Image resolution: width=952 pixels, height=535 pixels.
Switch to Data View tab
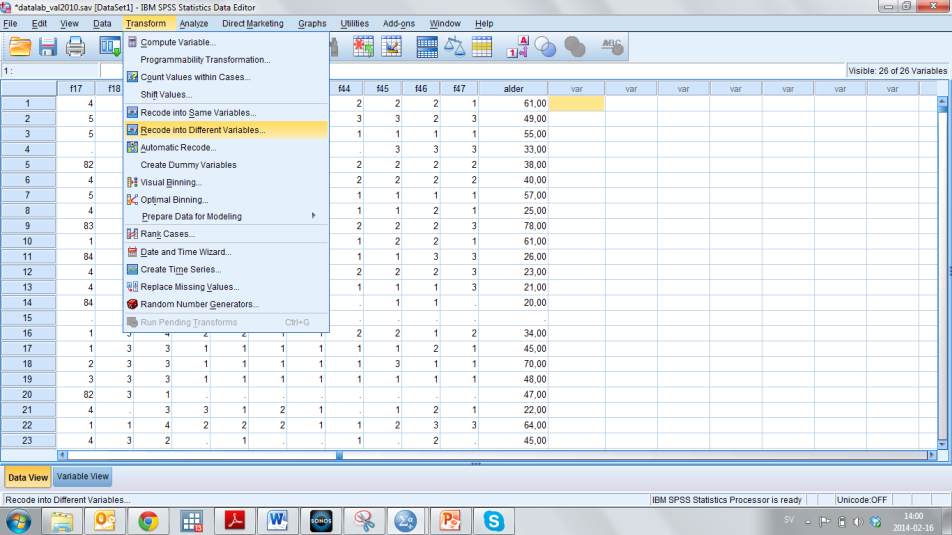point(28,477)
